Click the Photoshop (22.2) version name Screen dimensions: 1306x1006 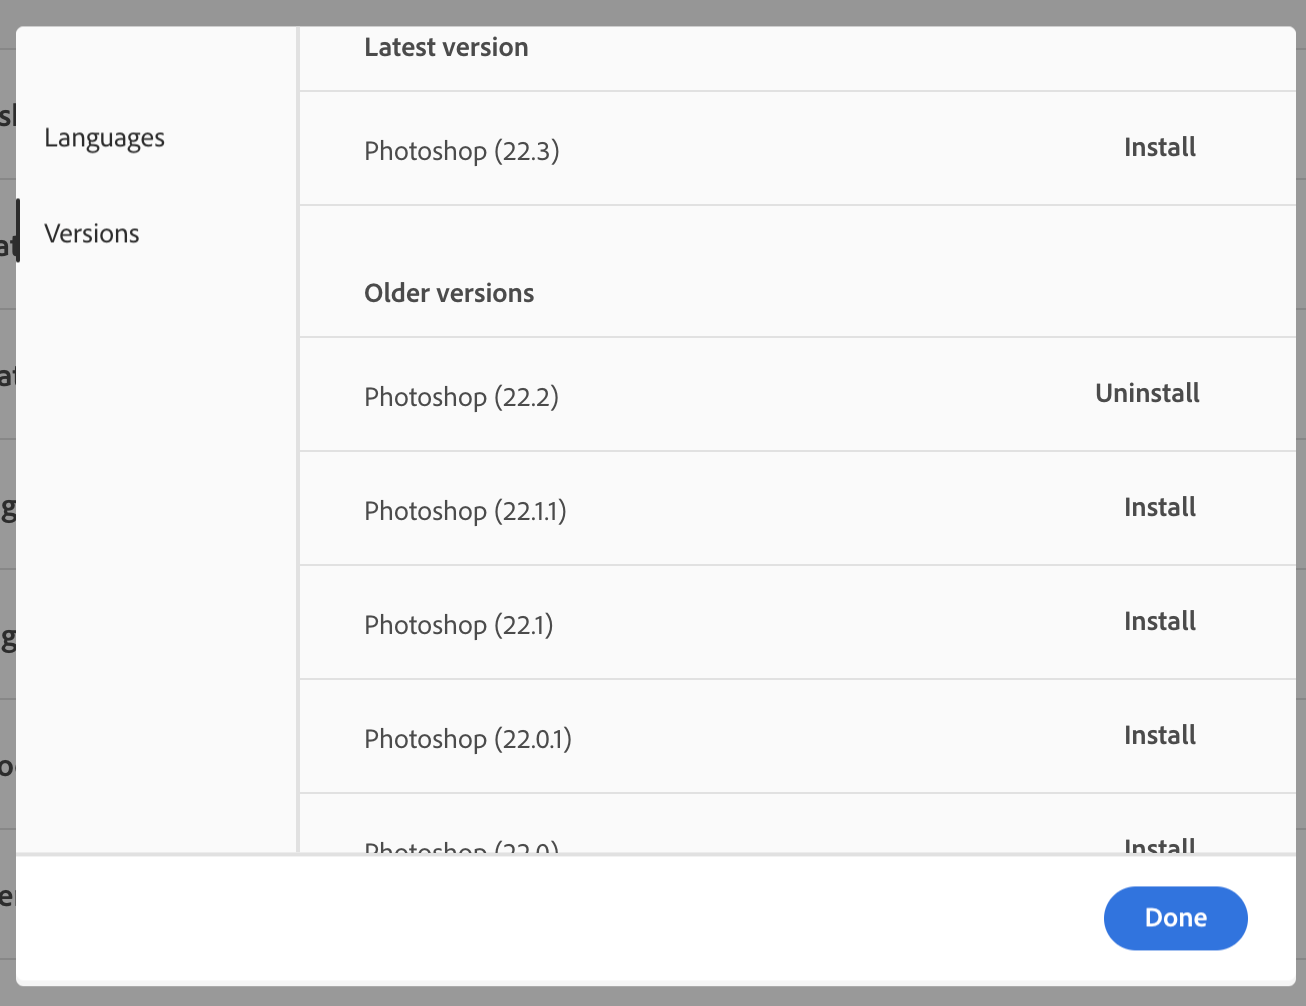pyautogui.click(x=461, y=397)
